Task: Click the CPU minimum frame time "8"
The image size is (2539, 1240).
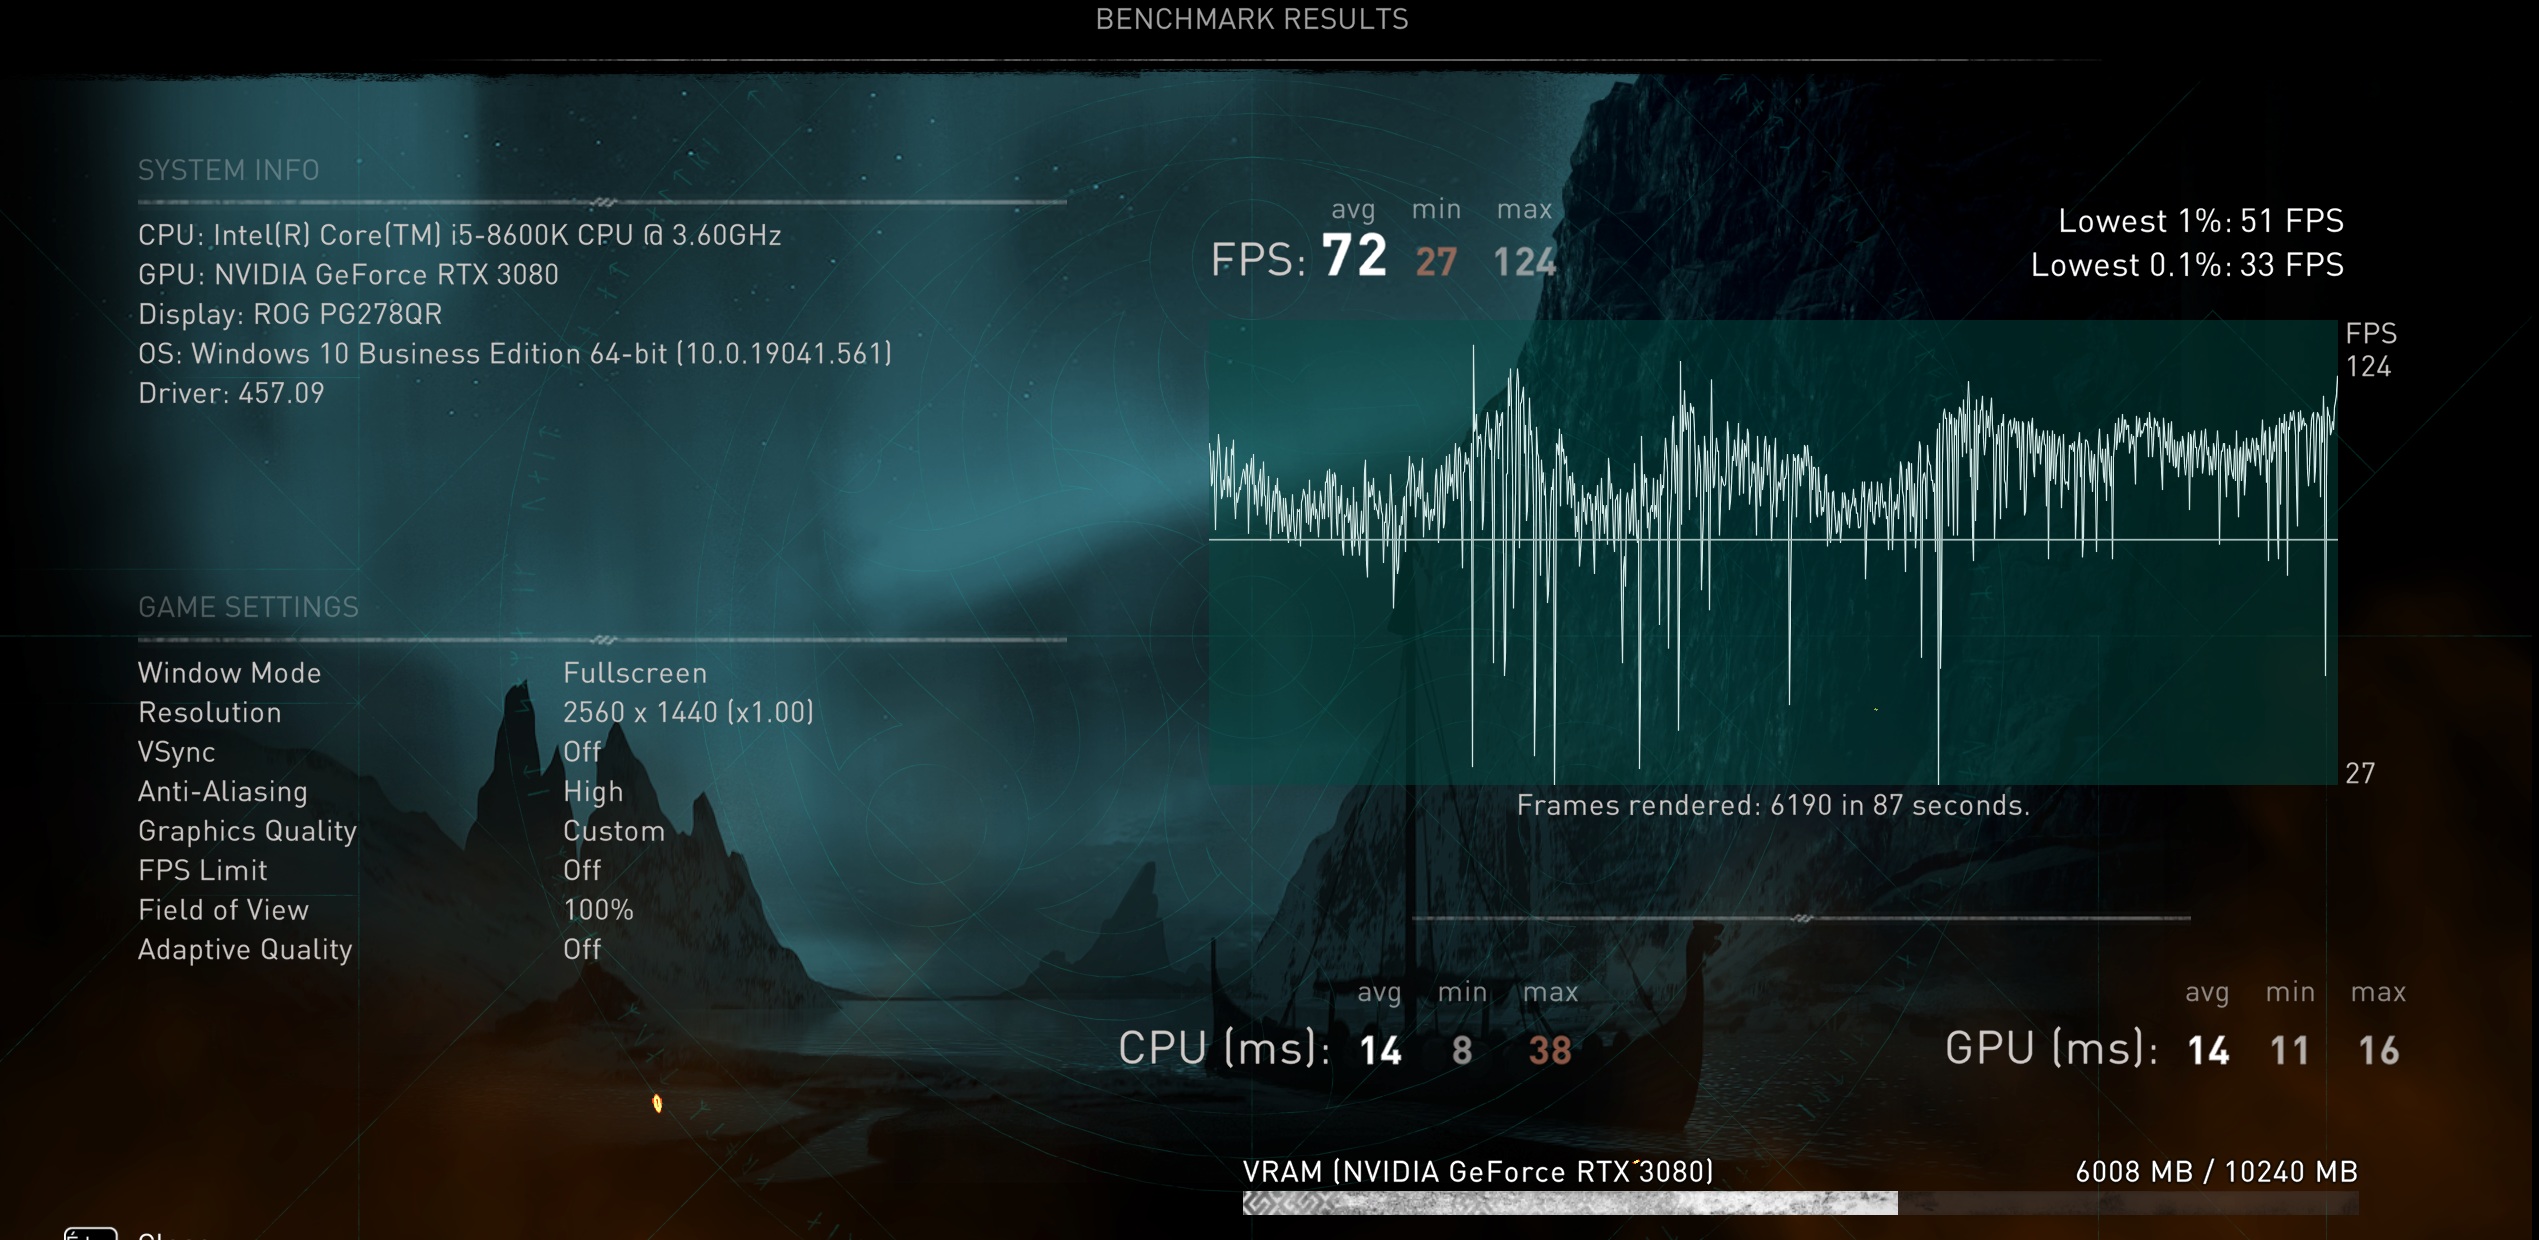Action: pos(1461,1050)
